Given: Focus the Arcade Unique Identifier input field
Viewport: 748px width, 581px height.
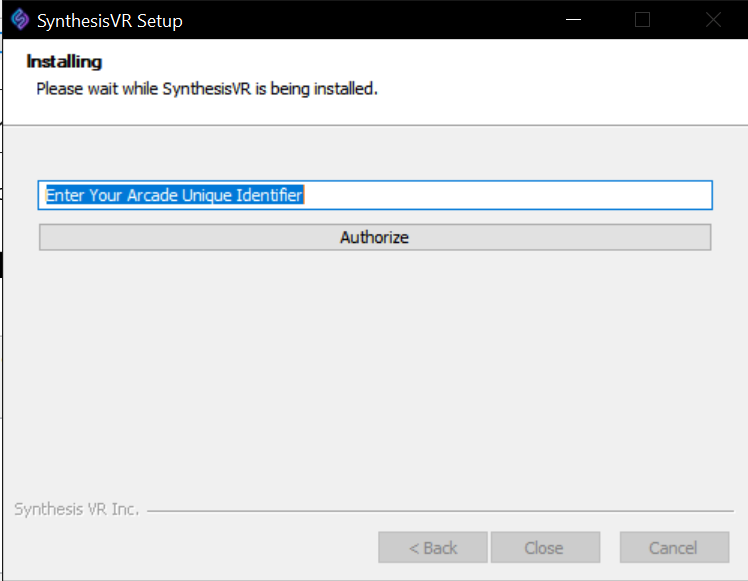Looking at the screenshot, I should click(375, 195).
